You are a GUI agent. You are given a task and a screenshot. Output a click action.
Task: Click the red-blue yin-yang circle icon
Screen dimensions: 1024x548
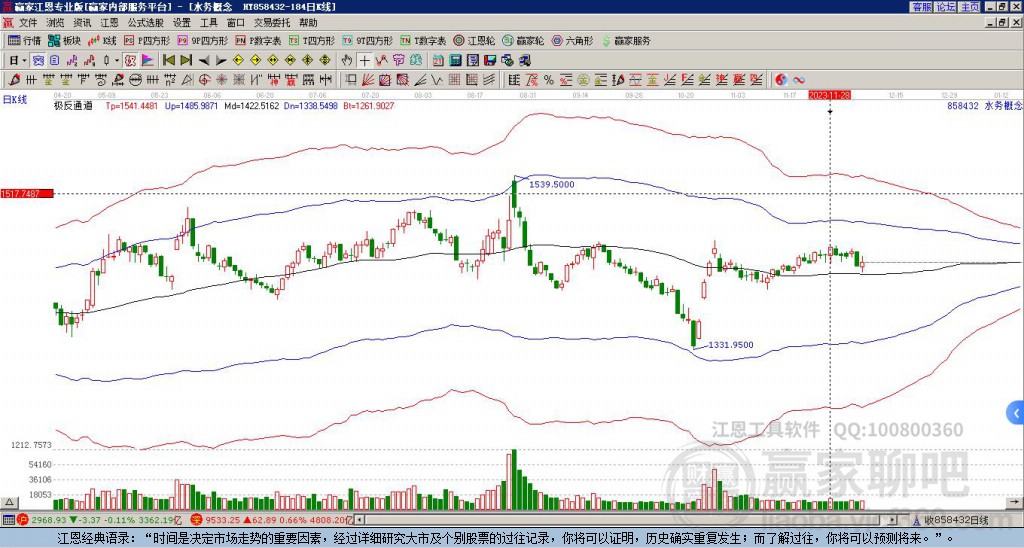pyautogui.click(x=781, y=80)
